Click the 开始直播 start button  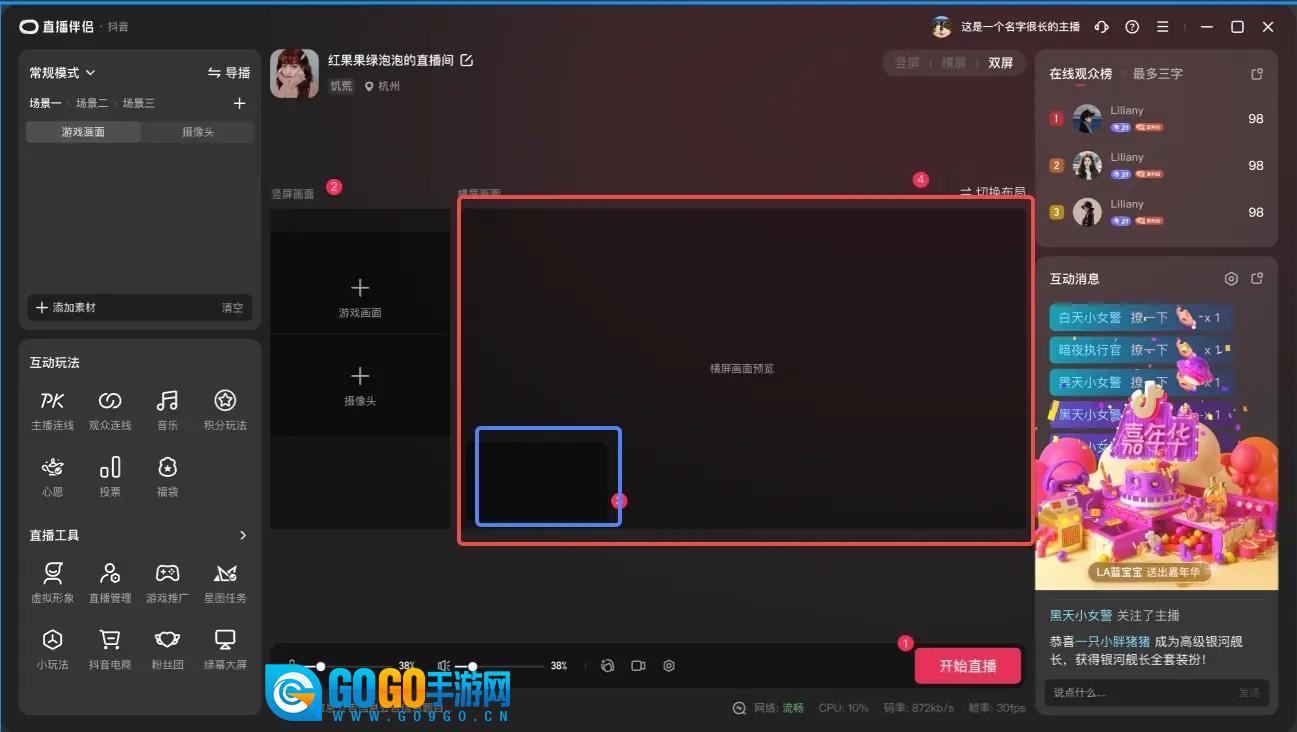968,666
